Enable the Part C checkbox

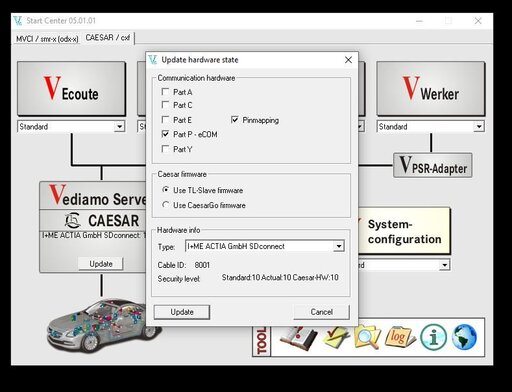pyautogui.click(x=165, y=105)
